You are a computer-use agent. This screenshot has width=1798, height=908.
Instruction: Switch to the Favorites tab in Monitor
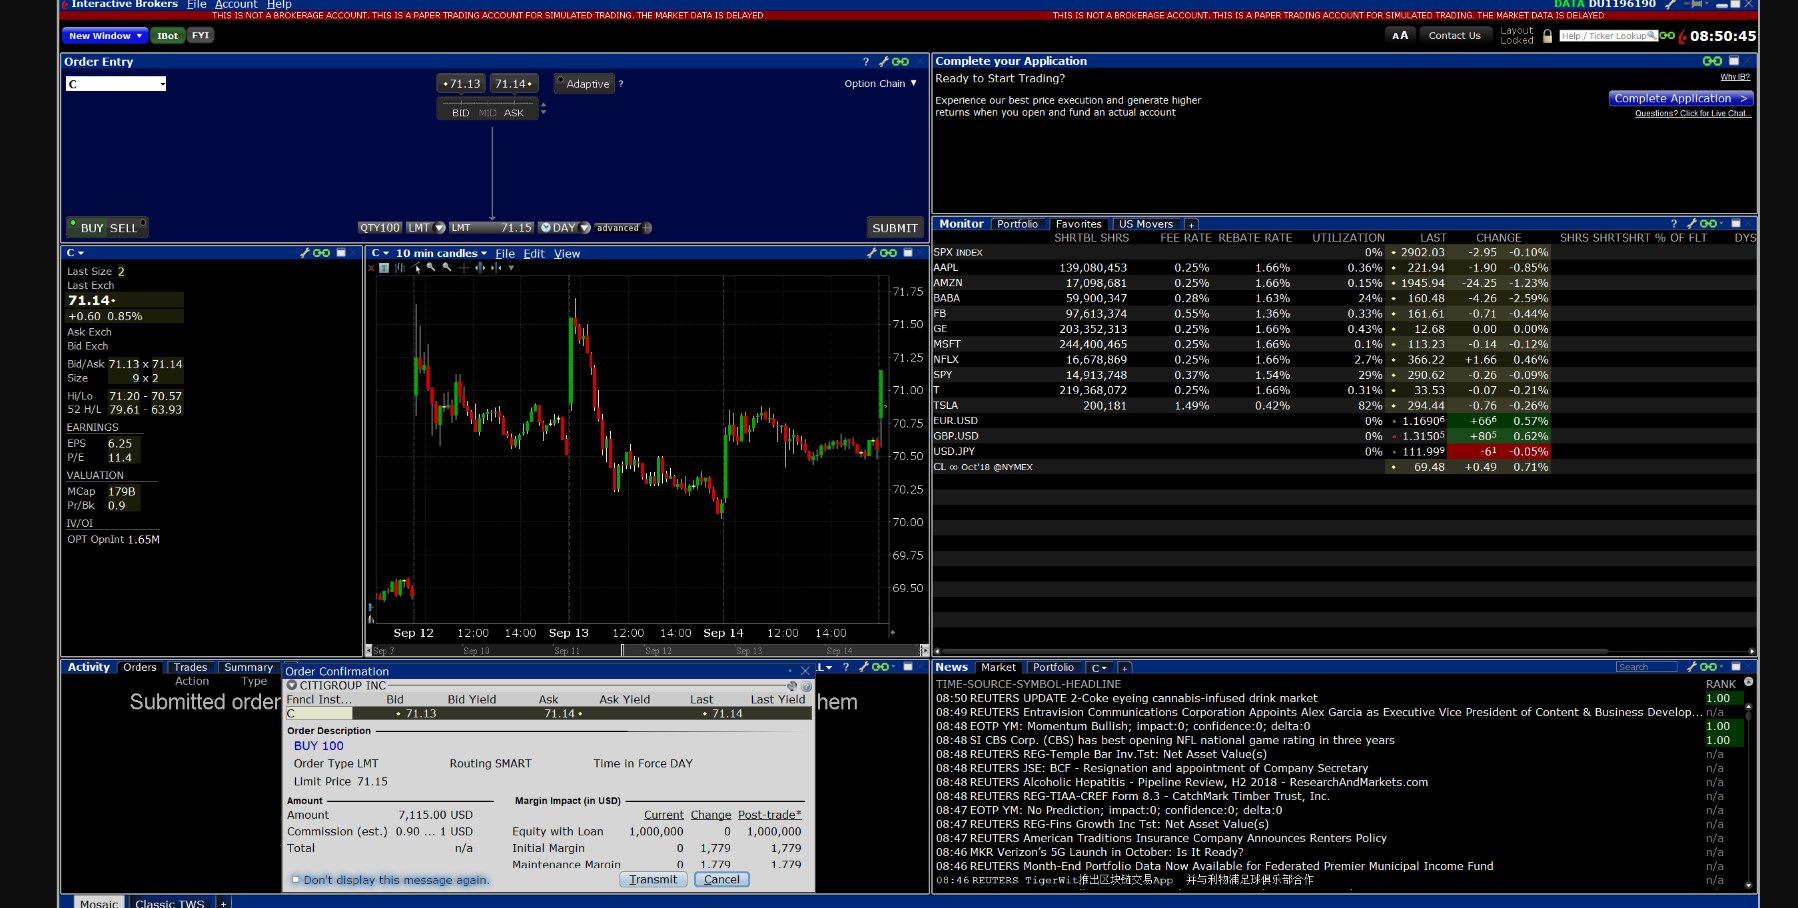(x=1078, y=224)
